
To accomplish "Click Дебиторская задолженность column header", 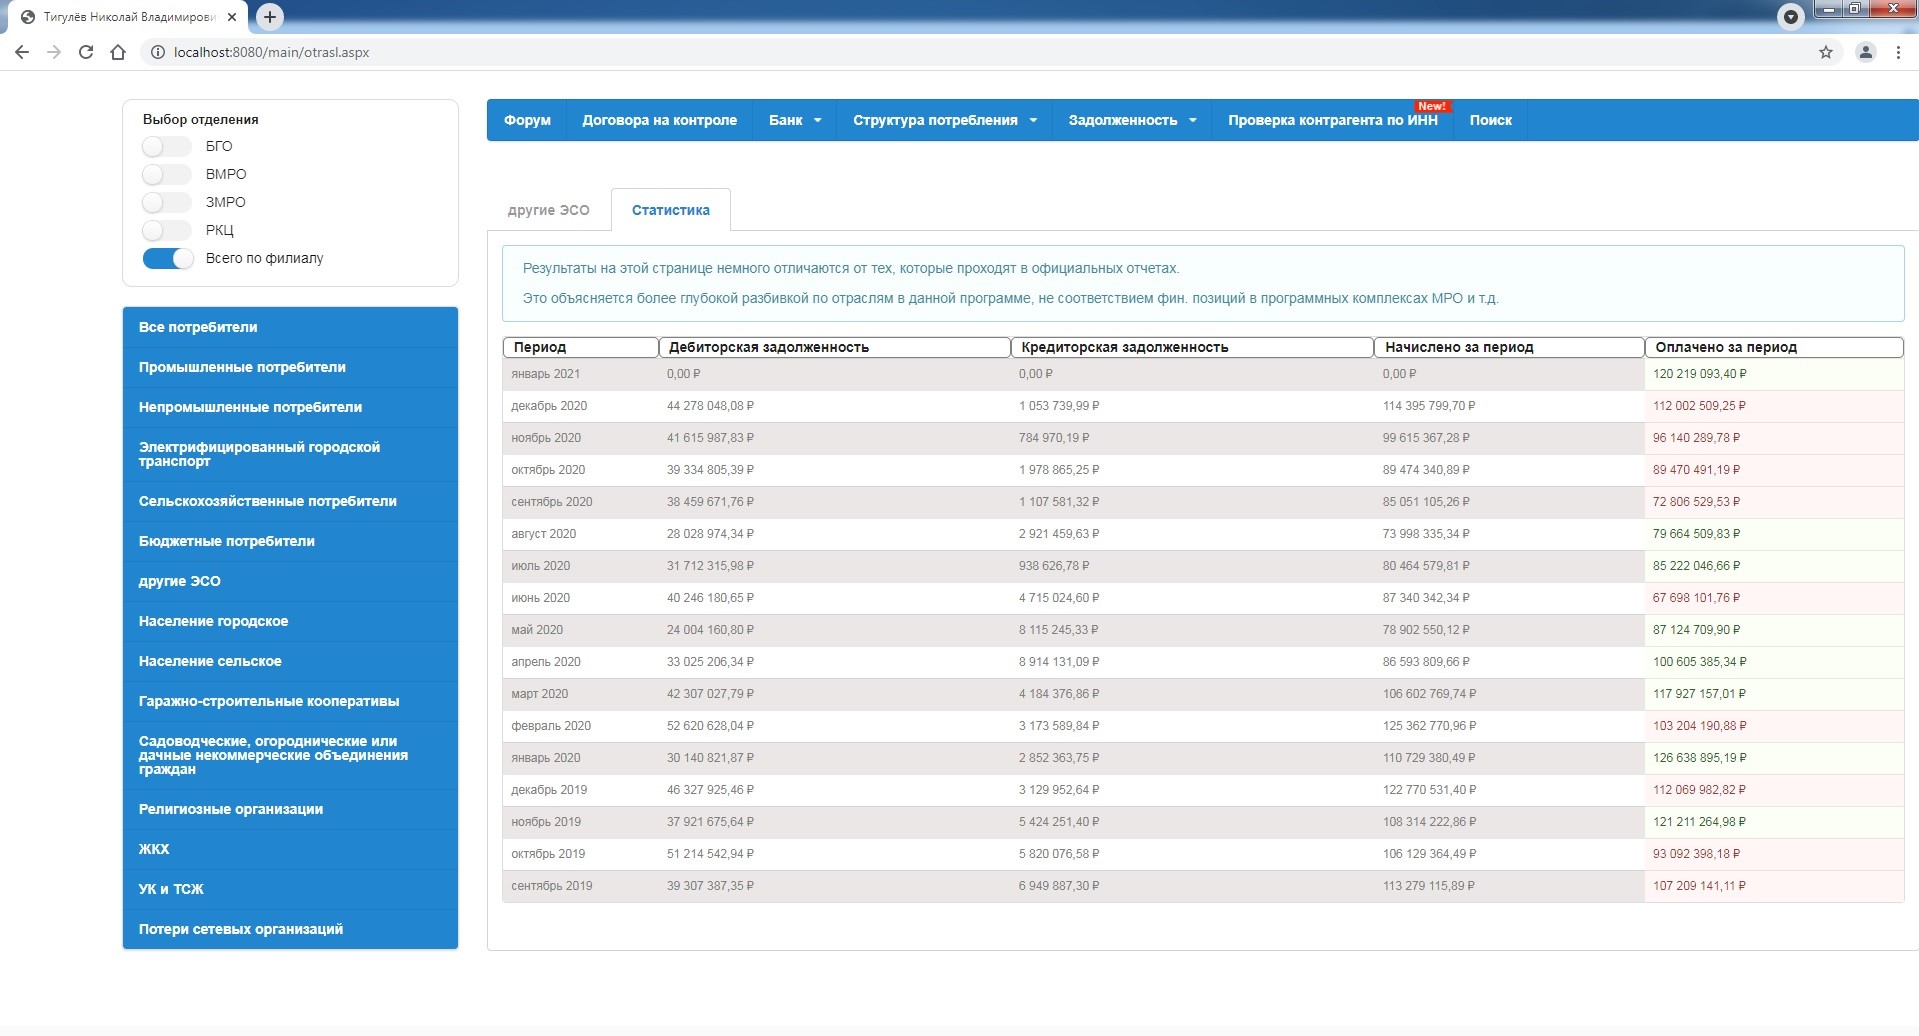I will [x=835, y=347].
